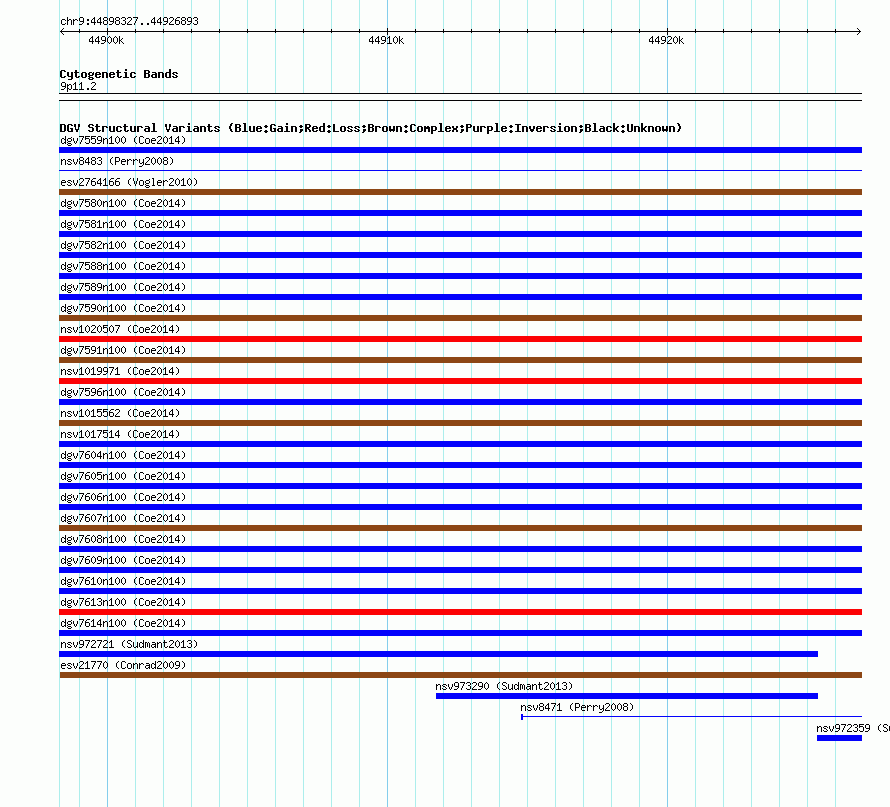Open dgv7590n100 (Coe2014) variant label

123,308
